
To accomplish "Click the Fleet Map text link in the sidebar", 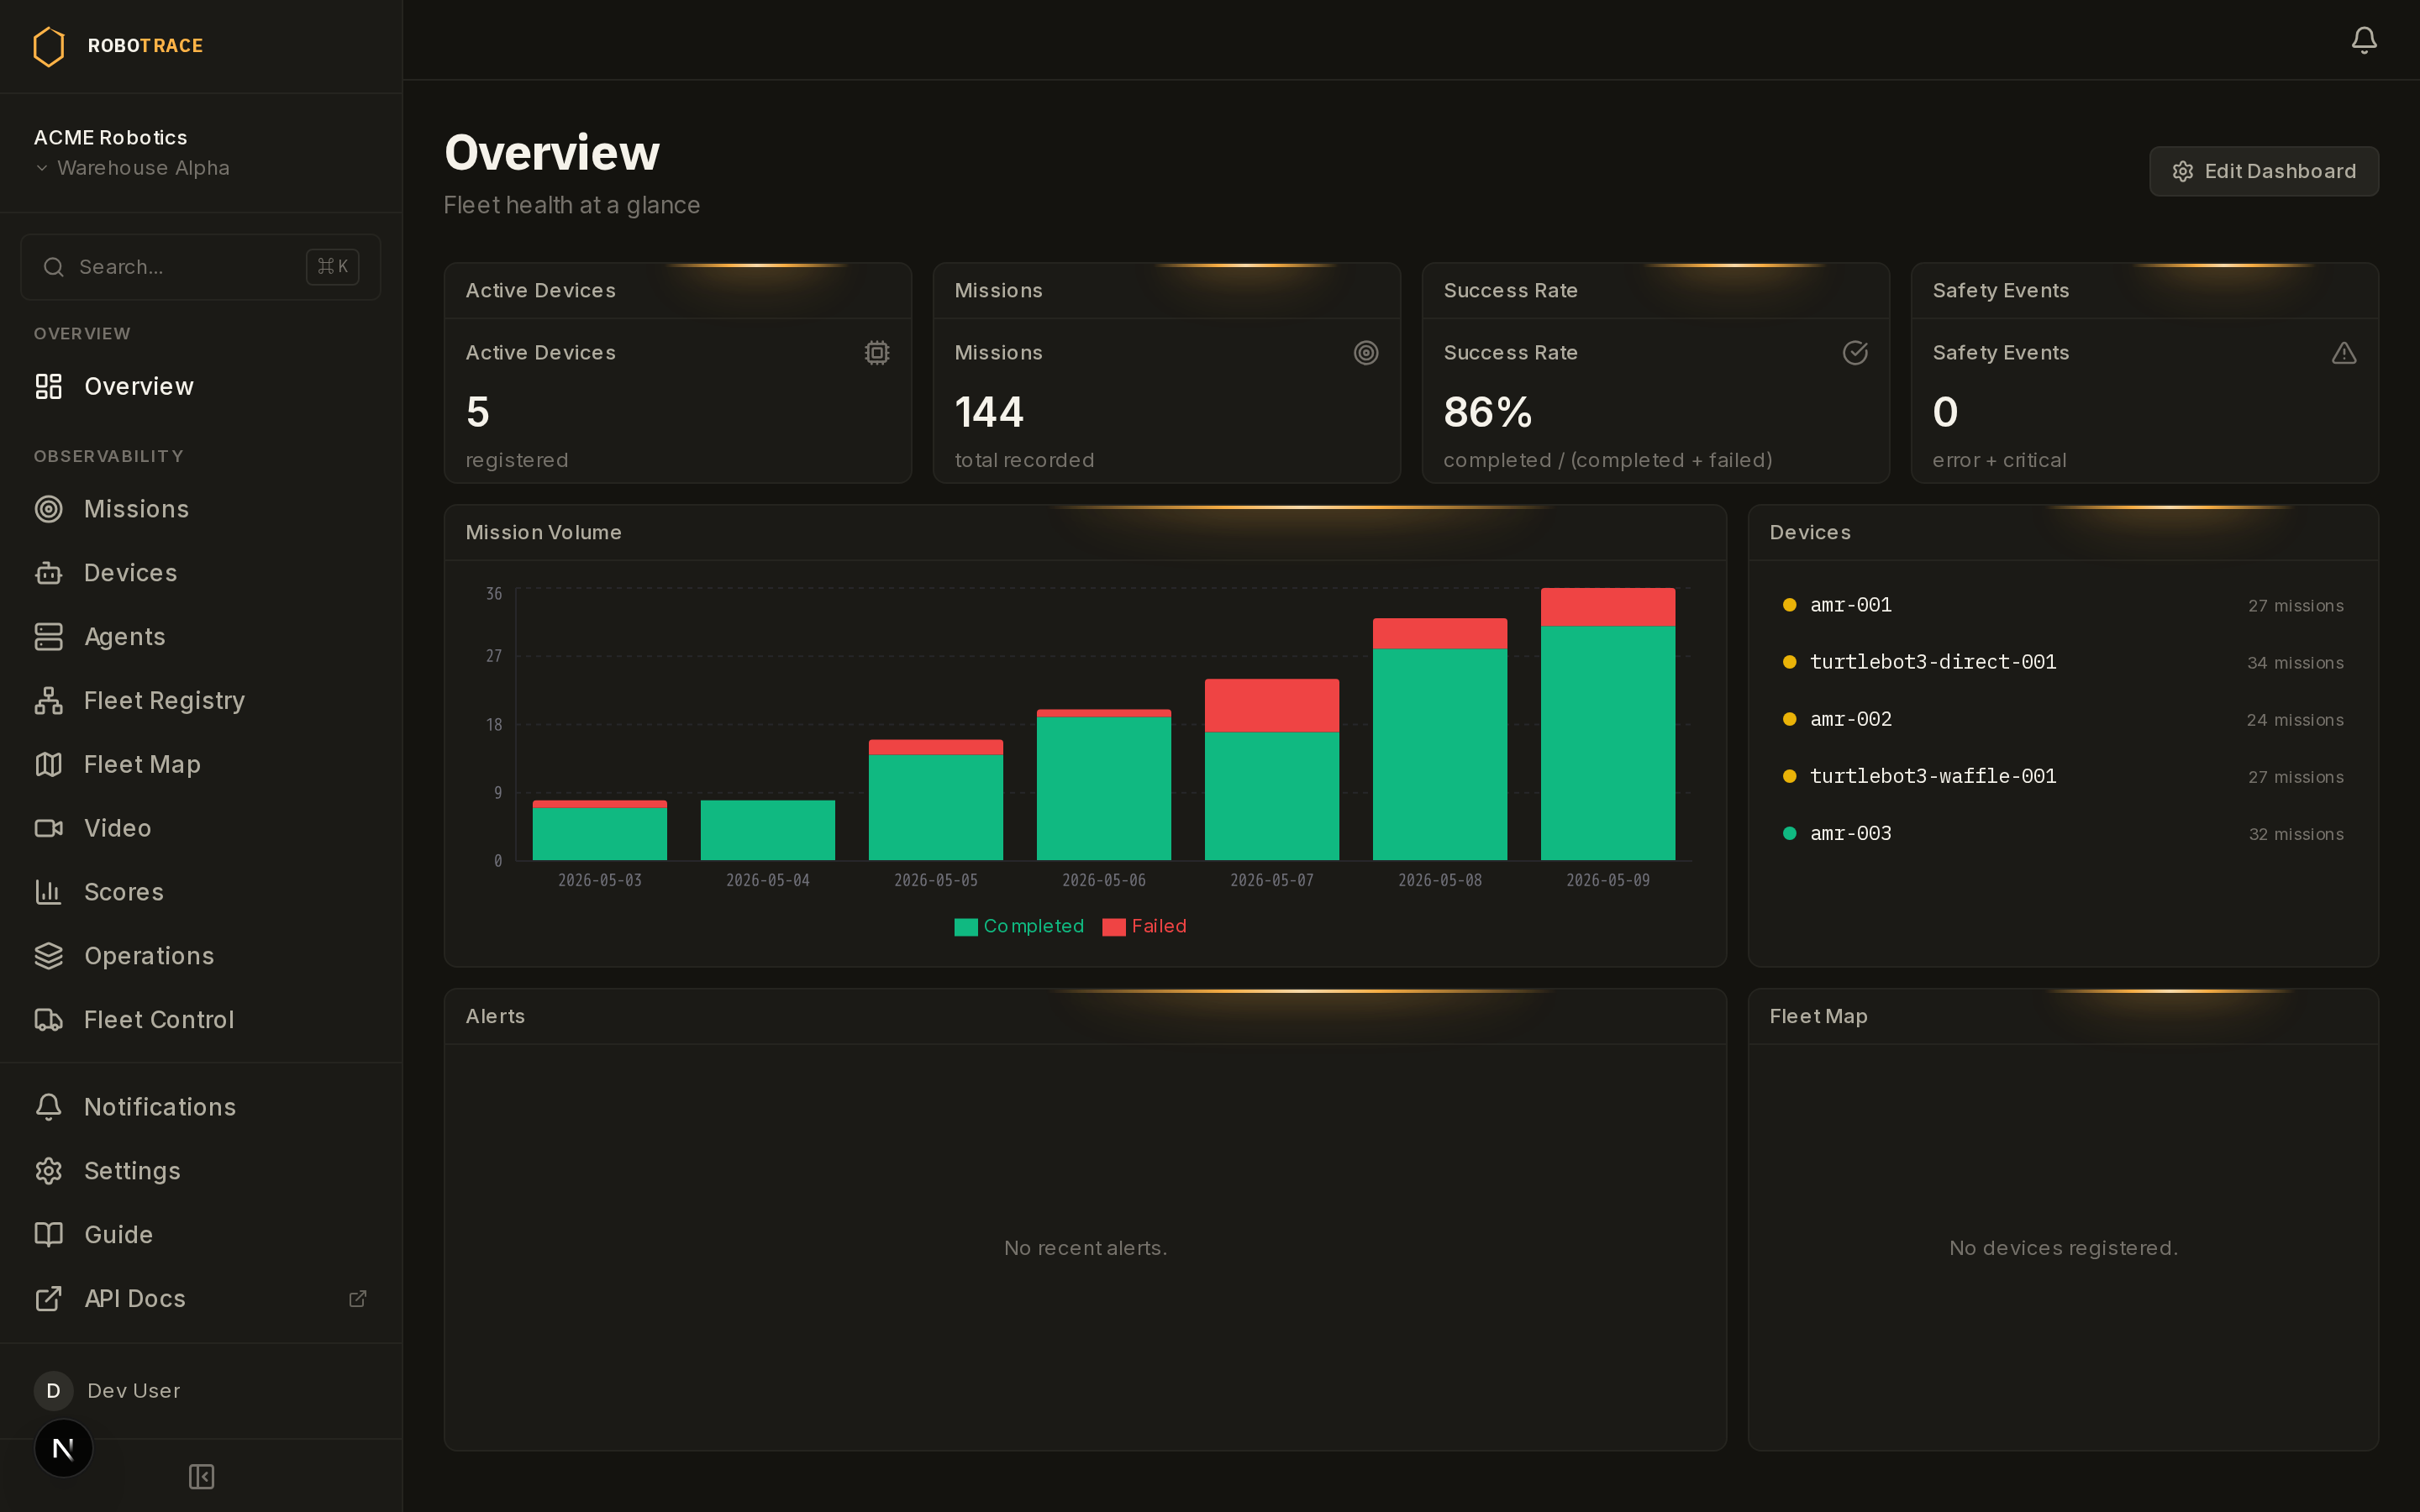I will coord(142,765).
